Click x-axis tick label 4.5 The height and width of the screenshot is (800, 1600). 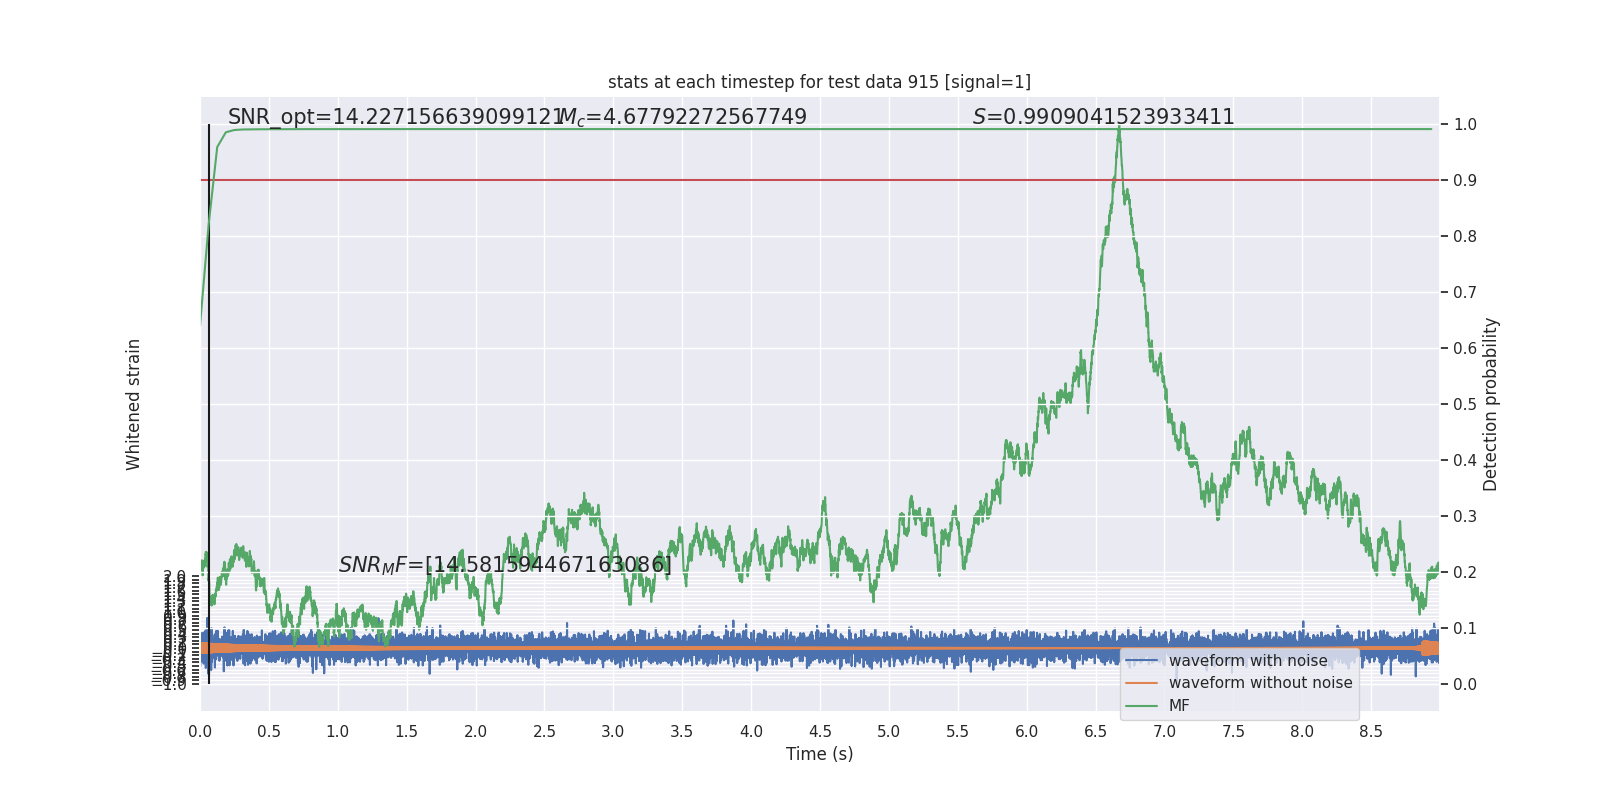(820, 732)
